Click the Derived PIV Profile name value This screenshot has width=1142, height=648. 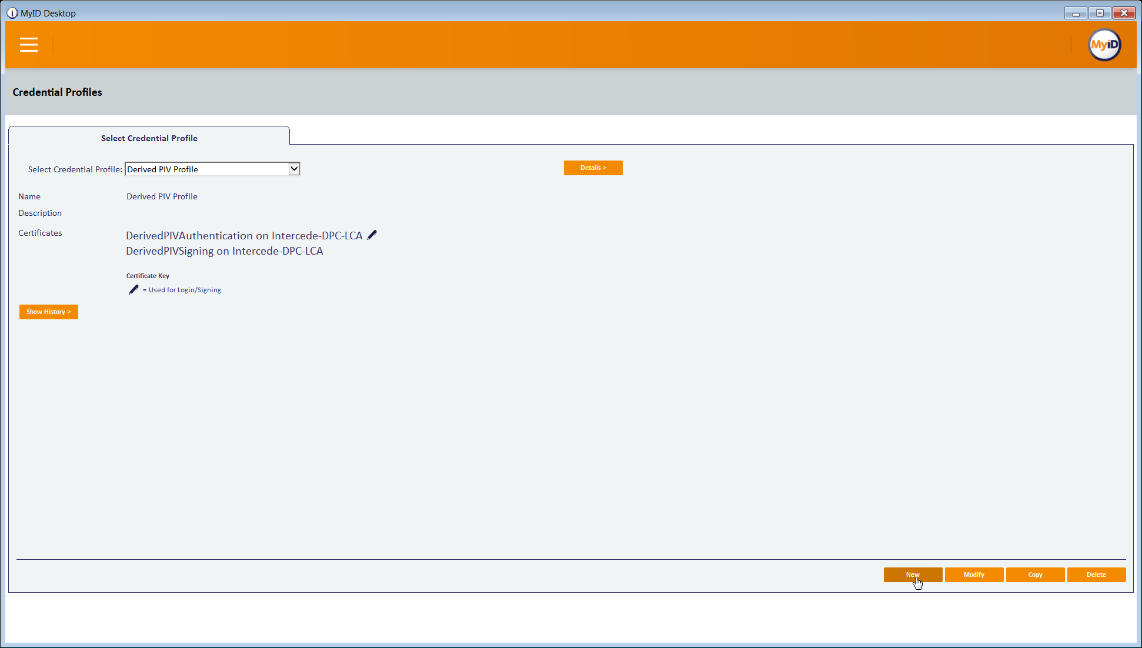(162, 197)
